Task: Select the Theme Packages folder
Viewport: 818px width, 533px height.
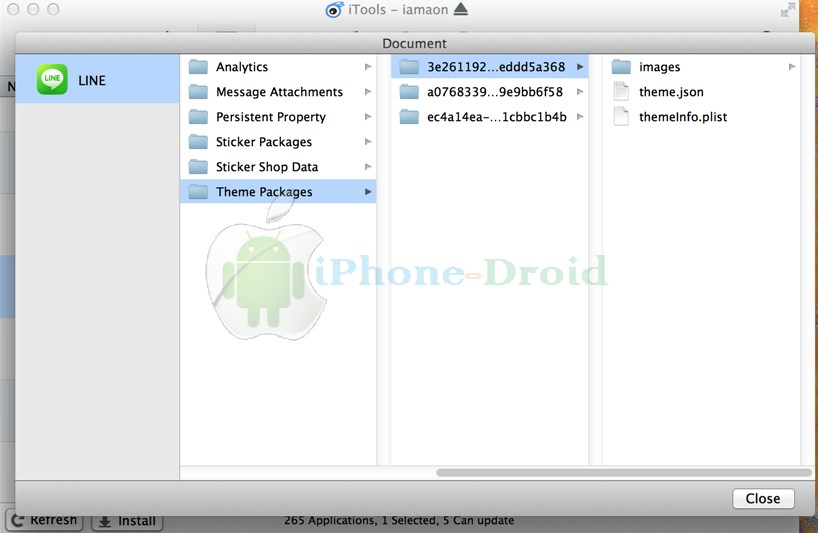Action: point(264,192)
